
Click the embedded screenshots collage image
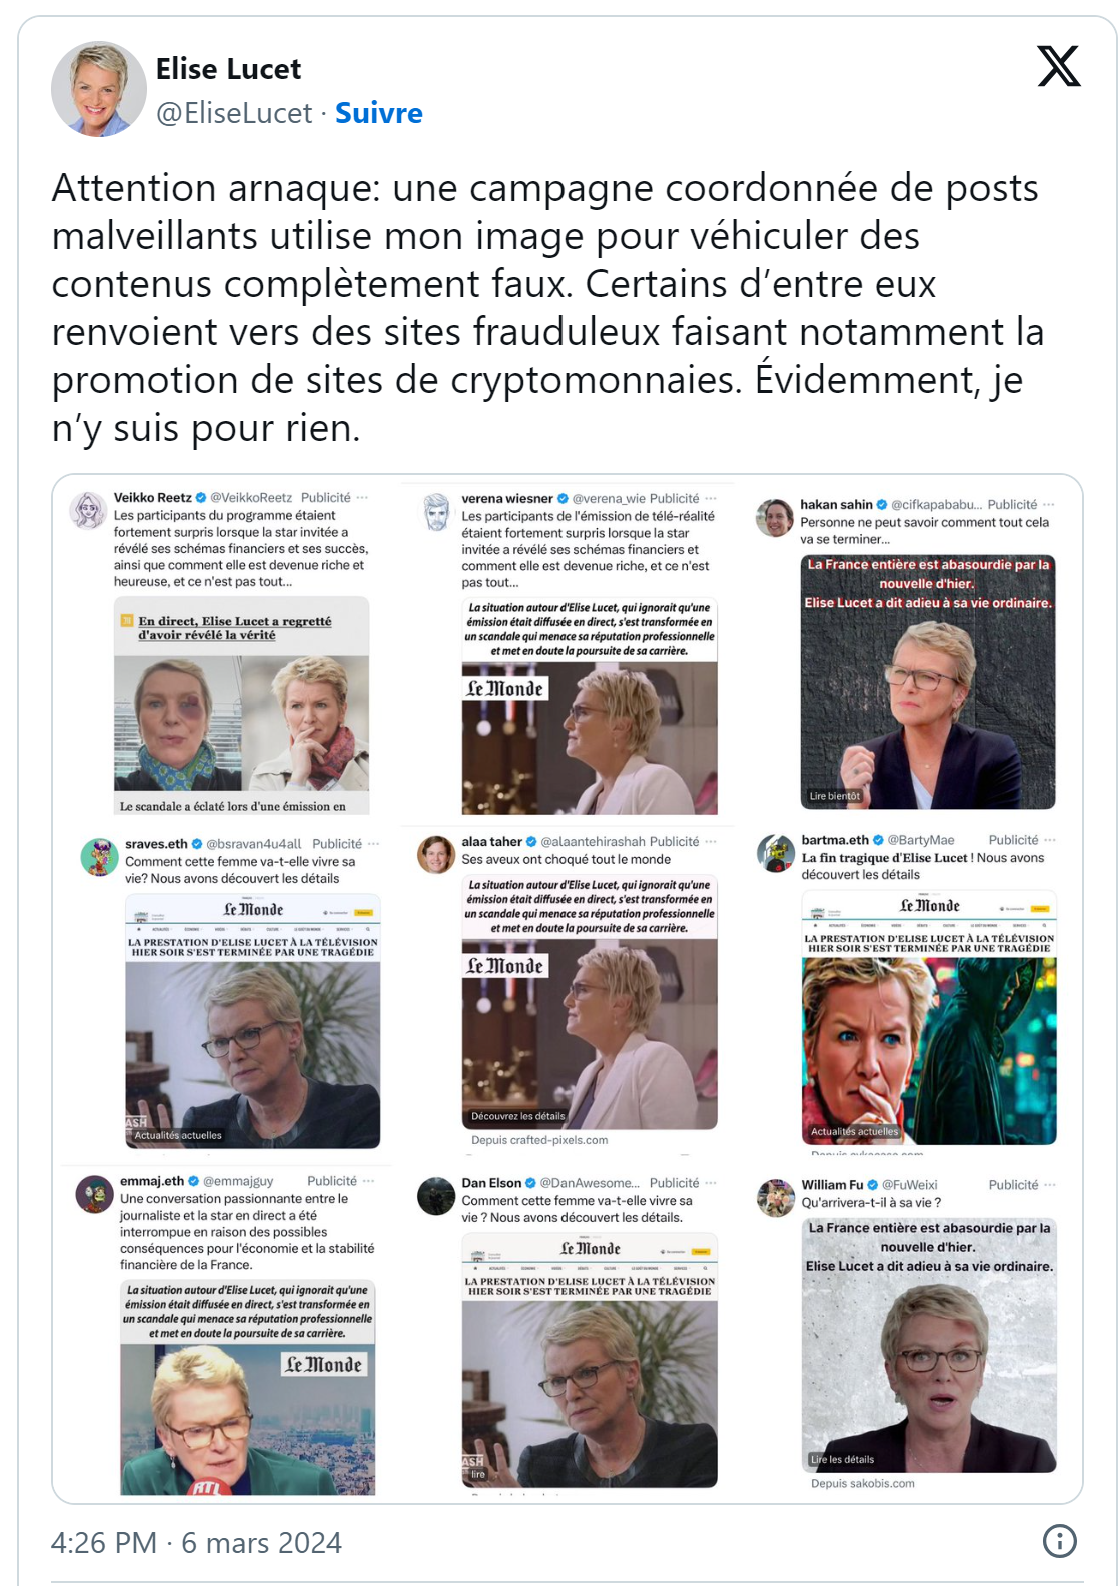567,988
